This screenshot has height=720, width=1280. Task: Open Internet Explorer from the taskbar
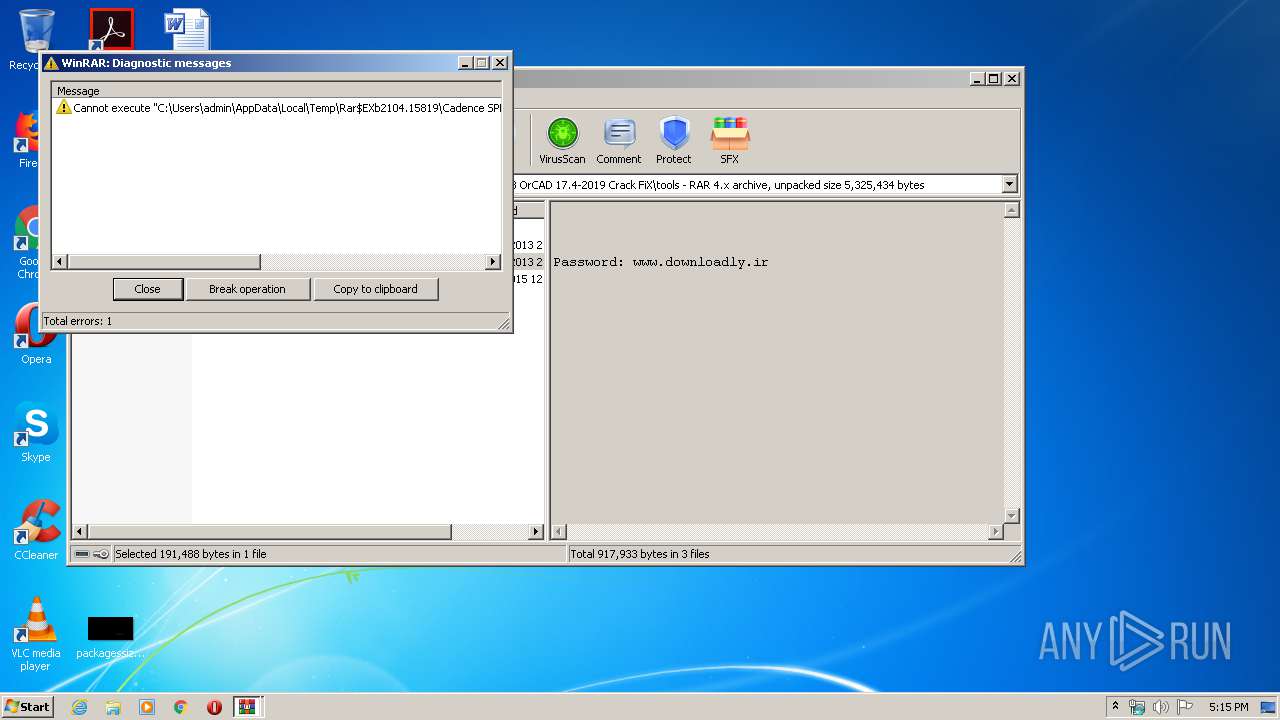coord(79,707)
